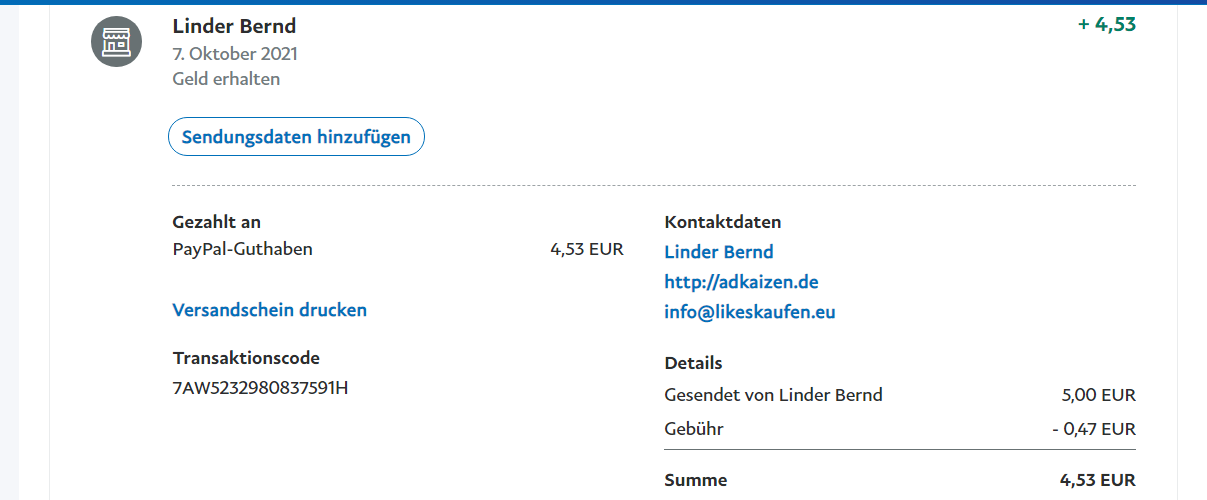Click the 5,00 EUR sent amount
This screenshot has height=500, width=1207.
1099,395
